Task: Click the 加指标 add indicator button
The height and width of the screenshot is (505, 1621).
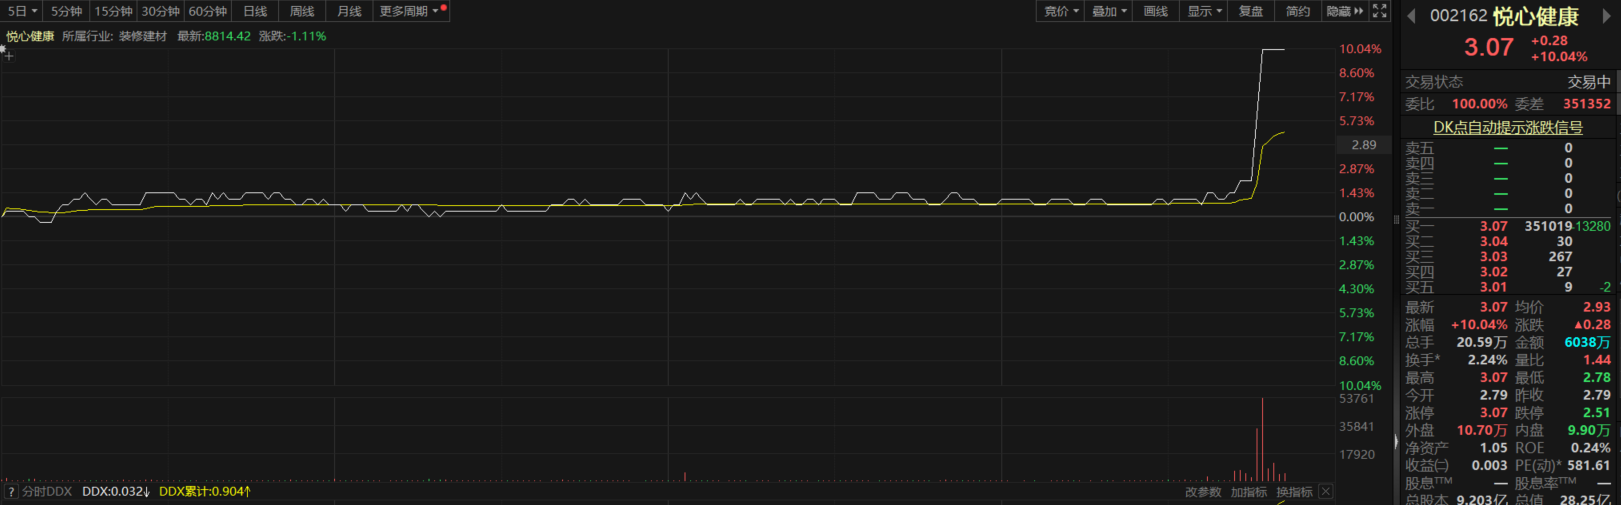Action: click(1249, 492)
